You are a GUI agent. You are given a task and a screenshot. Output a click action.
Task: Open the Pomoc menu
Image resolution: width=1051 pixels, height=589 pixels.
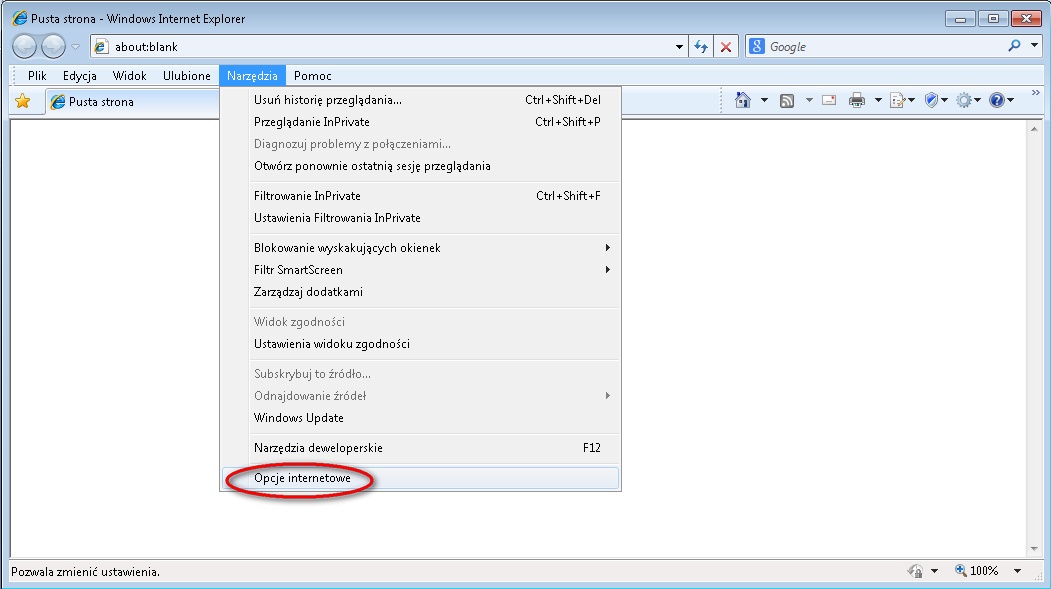click(x=312, y=76)
